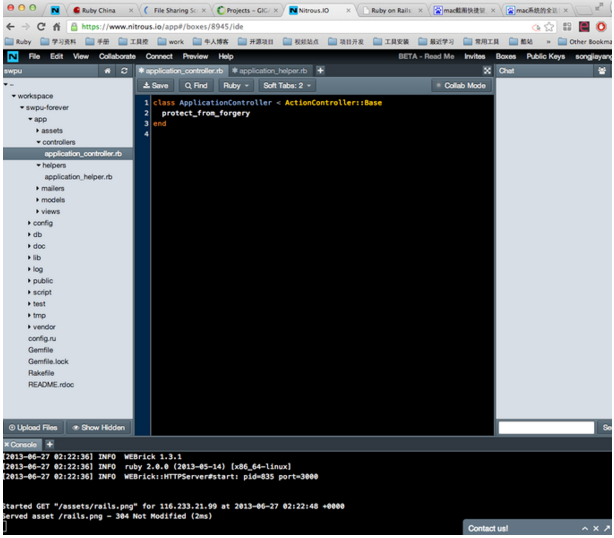Screen dimensions: 614x538
Task: Toggle Collab Mode on
Action: pyautogui.click(x=460, y=86)
